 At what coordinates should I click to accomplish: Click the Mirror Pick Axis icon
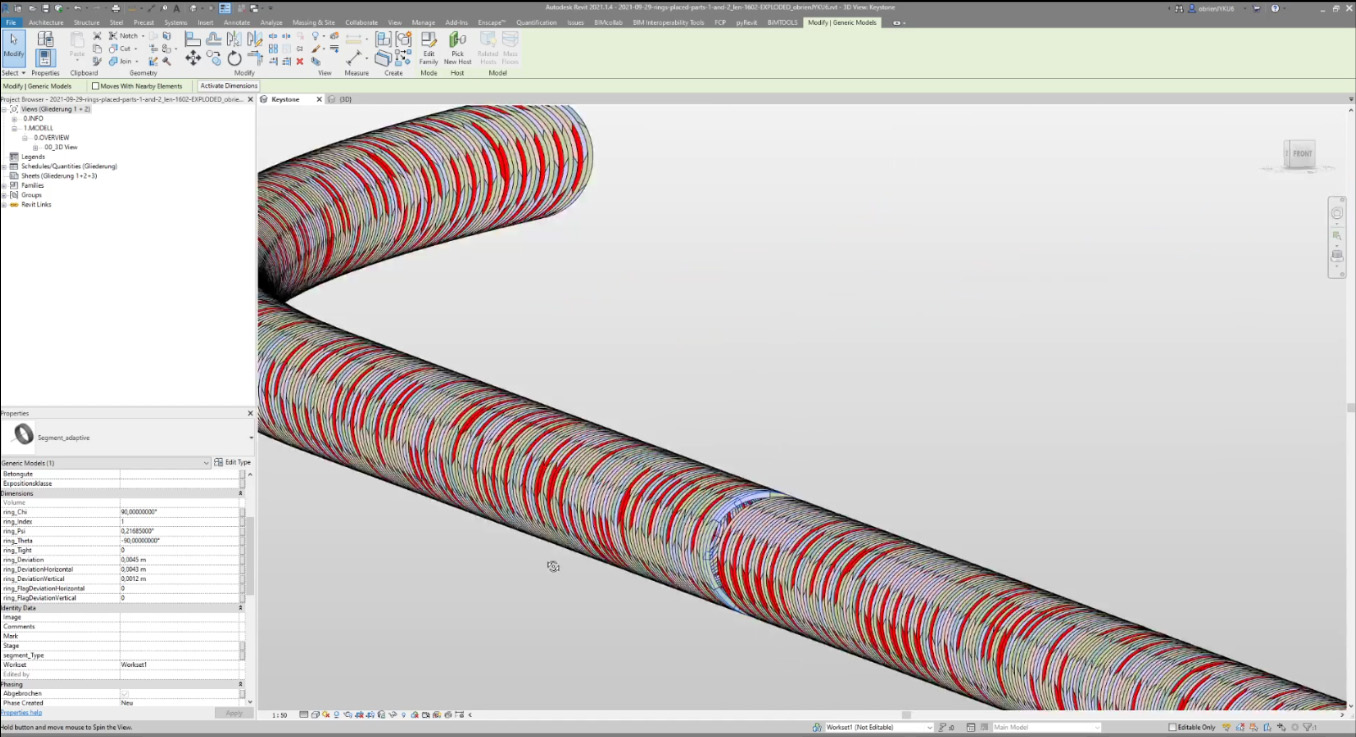(234, 38)
